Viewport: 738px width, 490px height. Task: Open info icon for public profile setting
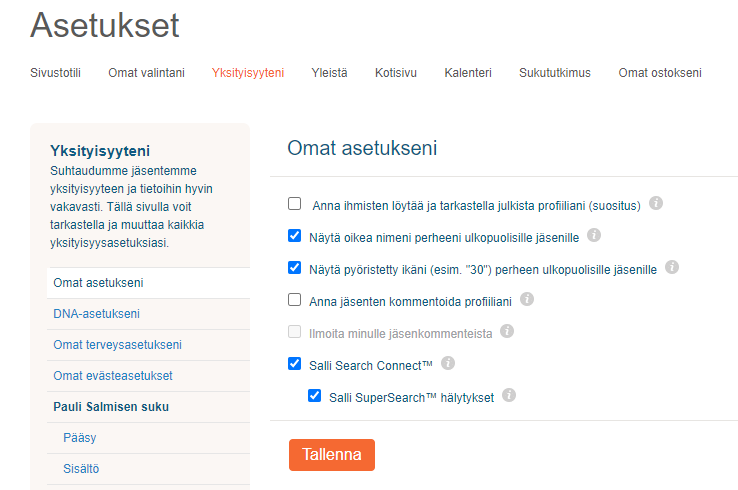pyautogui.click(x=656, y=203)
